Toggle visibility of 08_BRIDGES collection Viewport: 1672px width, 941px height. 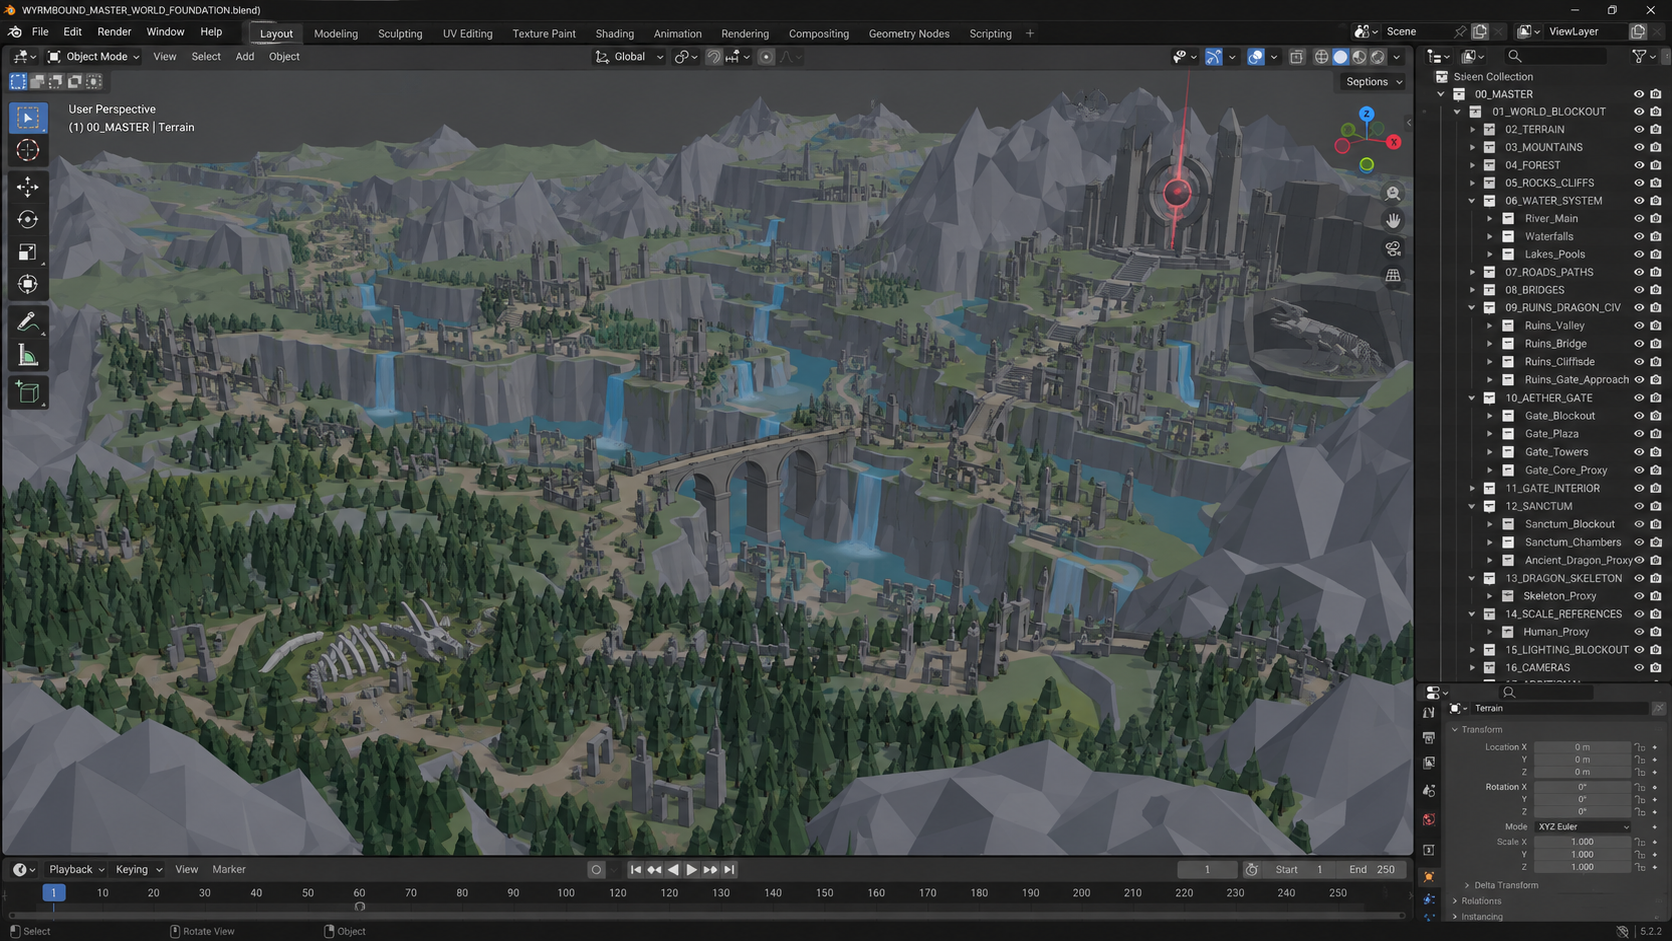(x=1639, y=290)
